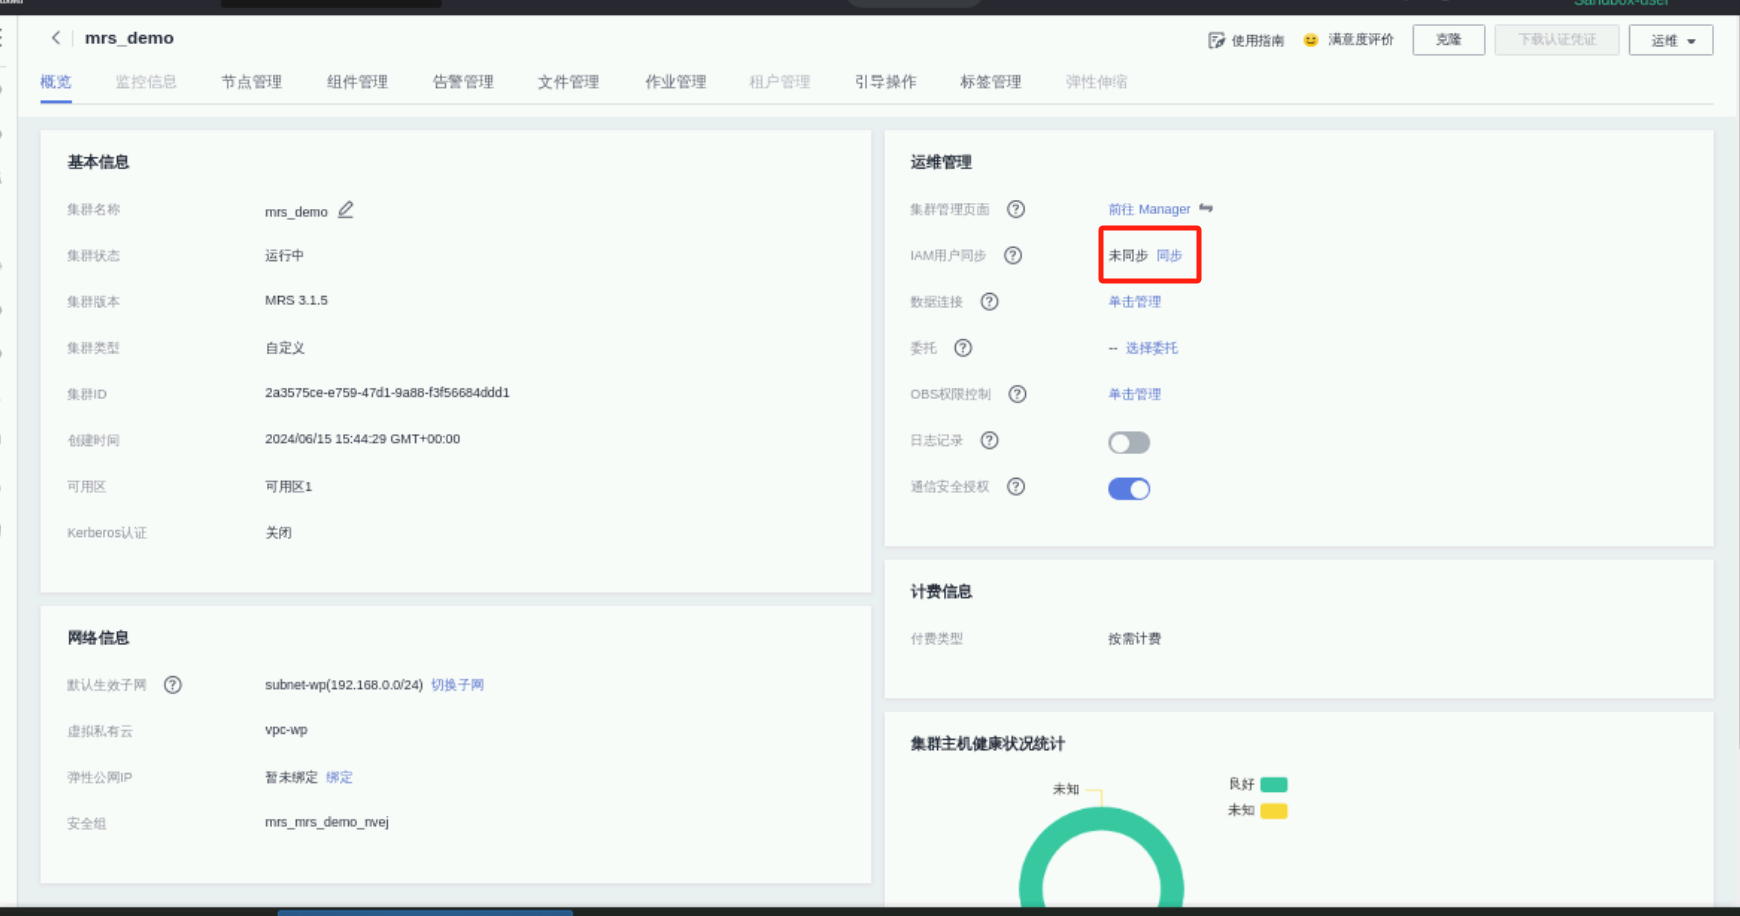Click the mrs_demo page title

coord(129,38)
